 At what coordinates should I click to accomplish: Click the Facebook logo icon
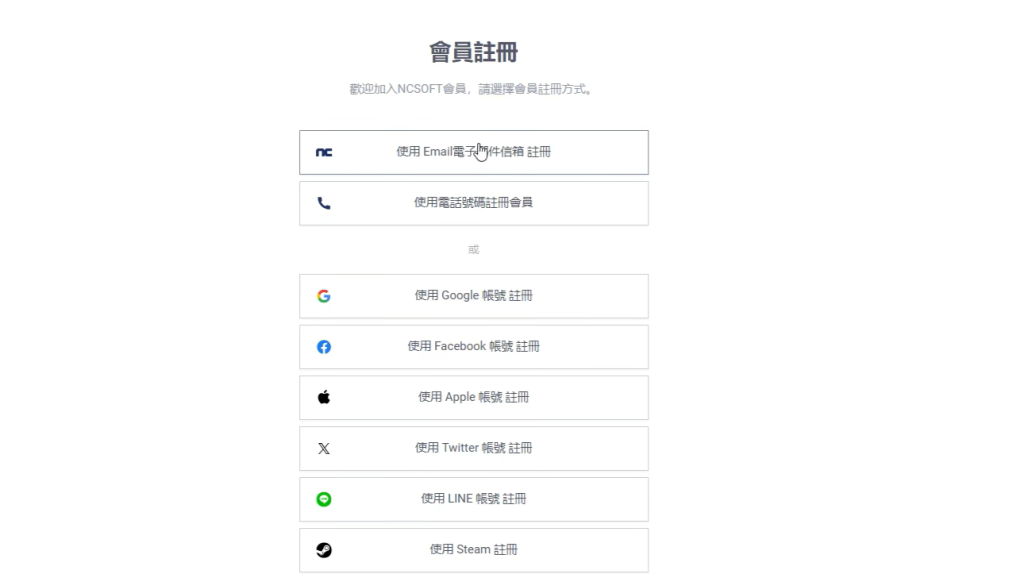tap(324, 347)
